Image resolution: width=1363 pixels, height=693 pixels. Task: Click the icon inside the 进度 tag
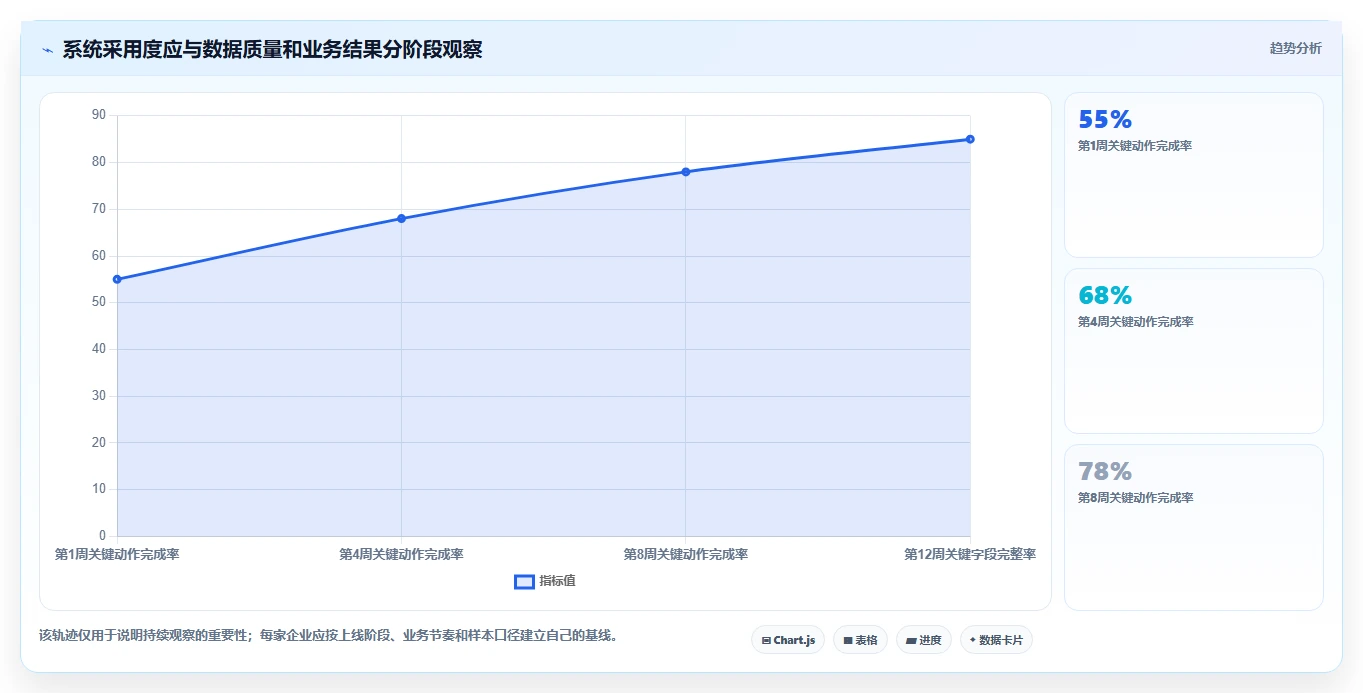(x=911, y=640)
